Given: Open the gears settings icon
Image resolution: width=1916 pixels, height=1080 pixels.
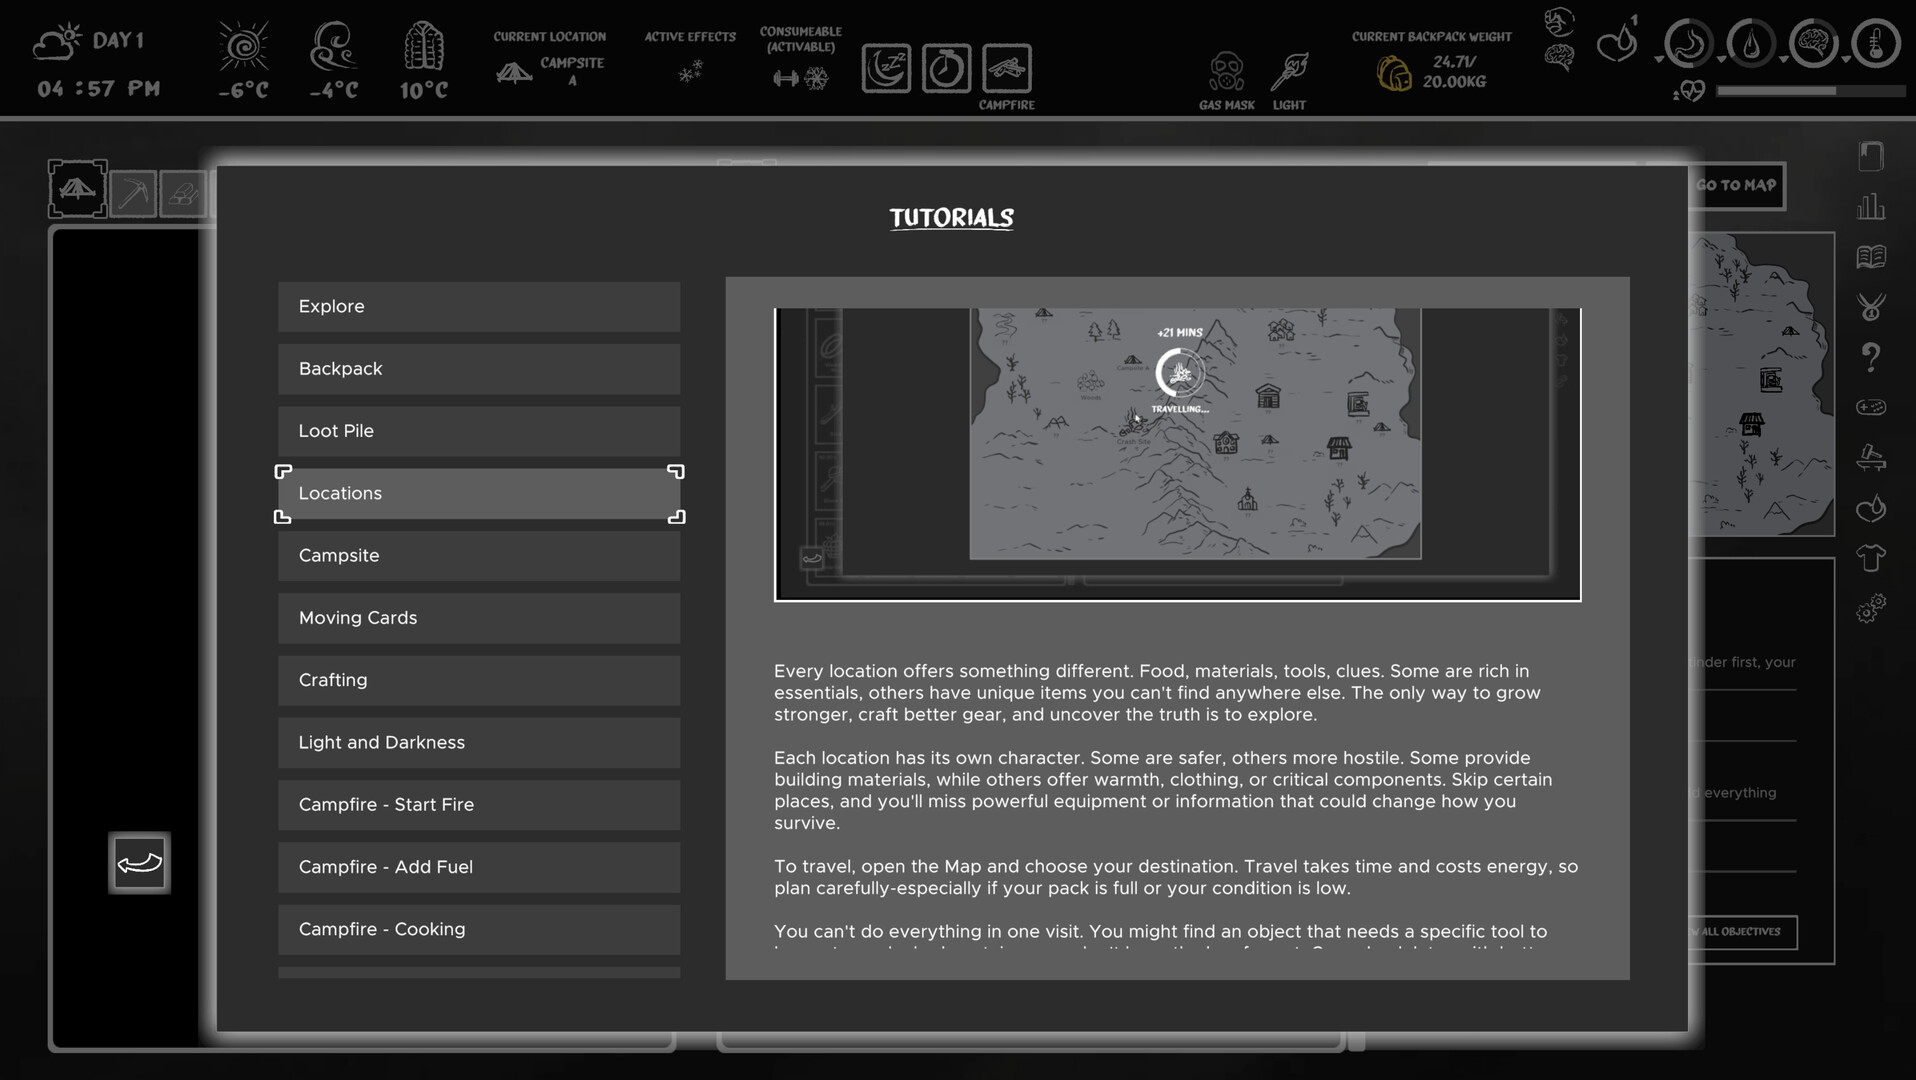Looking at the screenshot, I should (x=1871, y=608).
